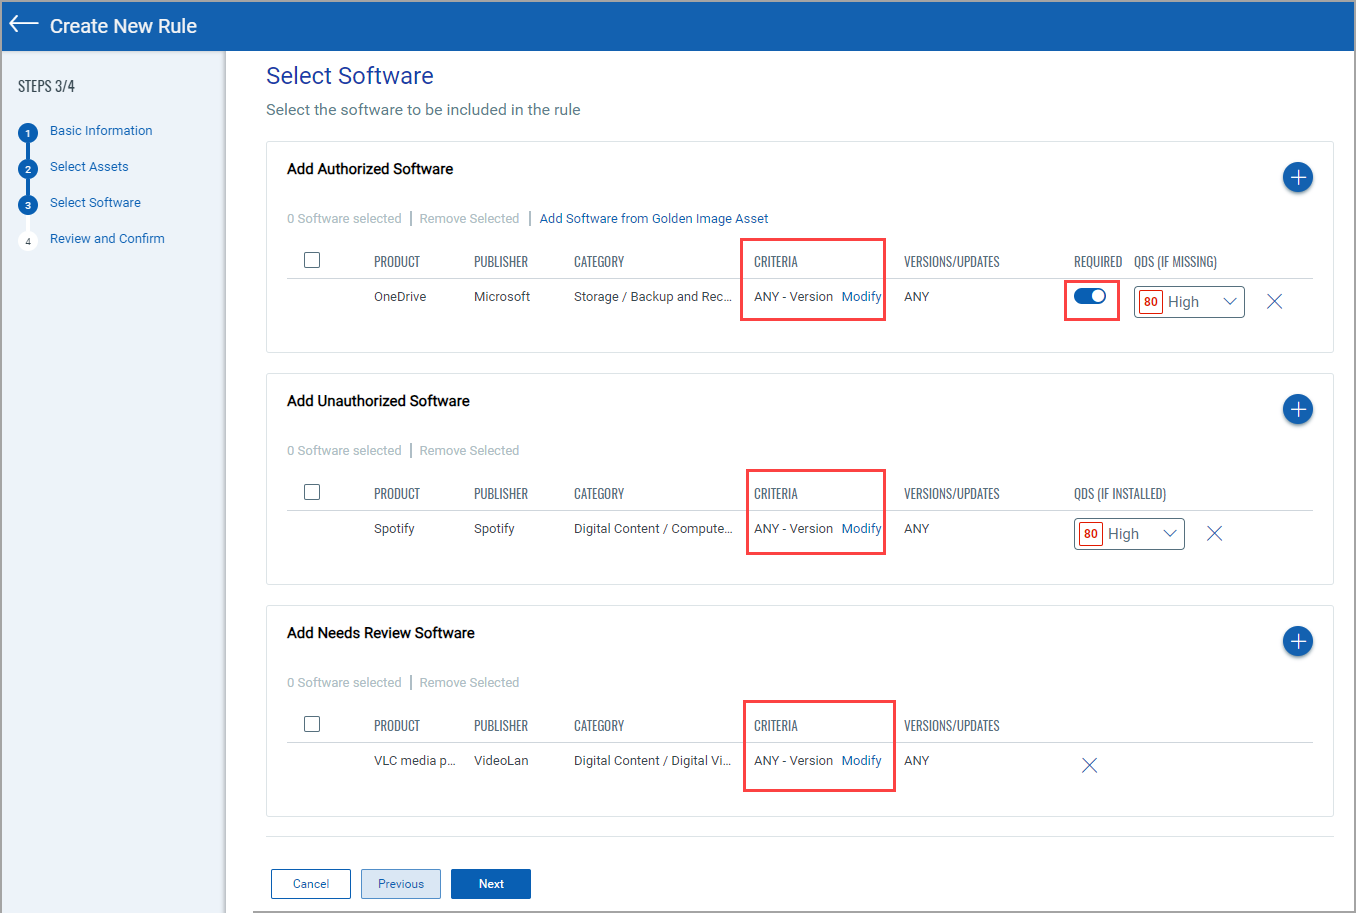The width and height of the screenshot is (1356, 913).
Task: Go to Select Software step
Action: (95, 202)
